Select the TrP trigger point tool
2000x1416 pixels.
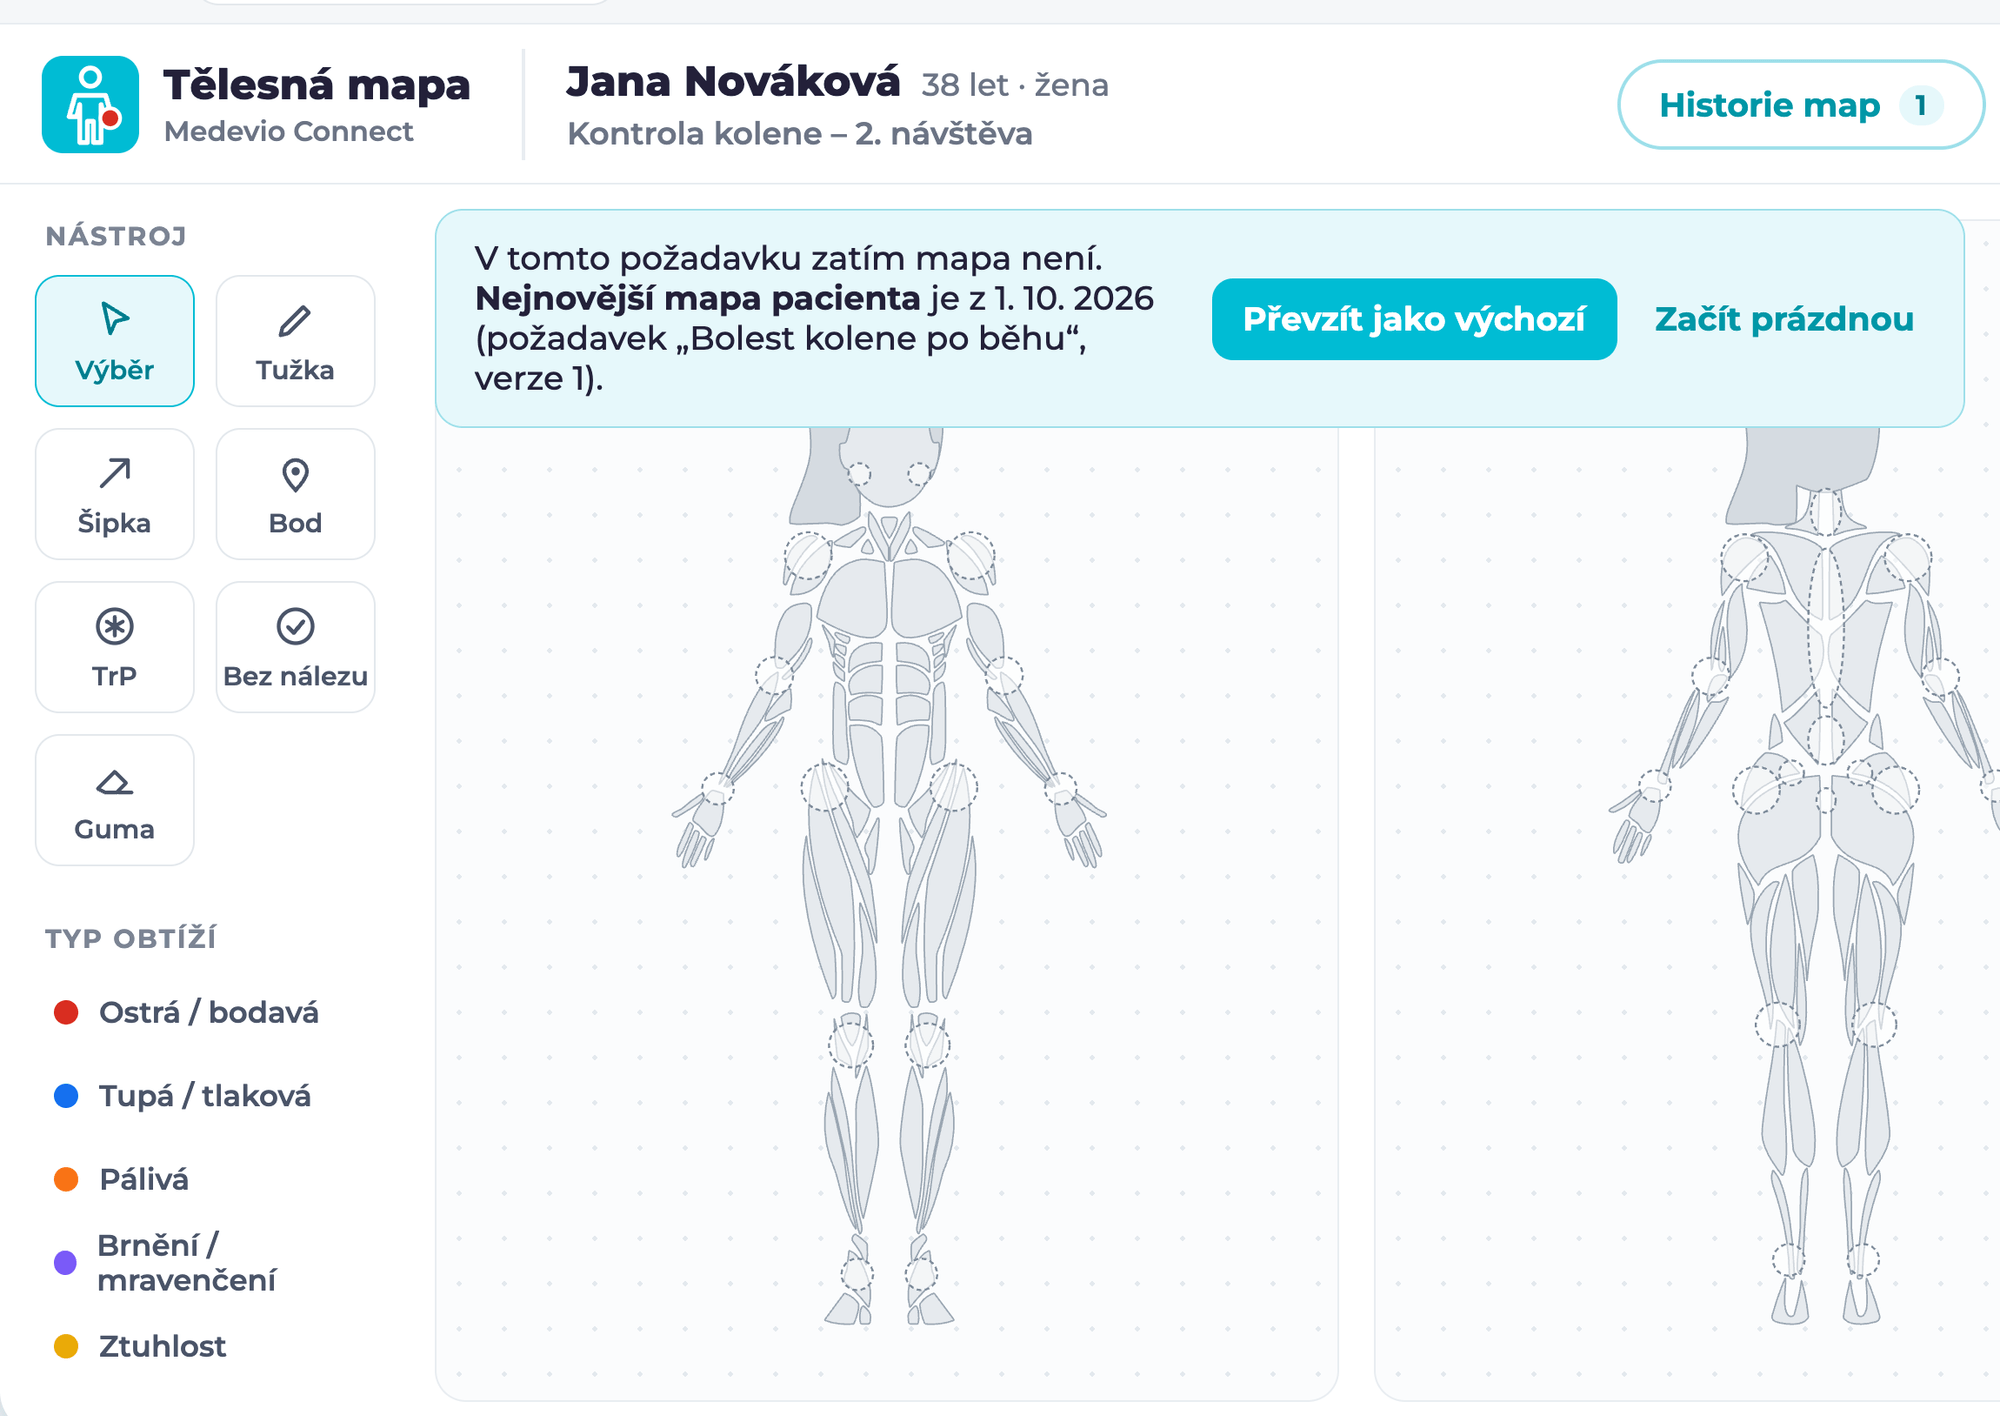tap(115, 647)
